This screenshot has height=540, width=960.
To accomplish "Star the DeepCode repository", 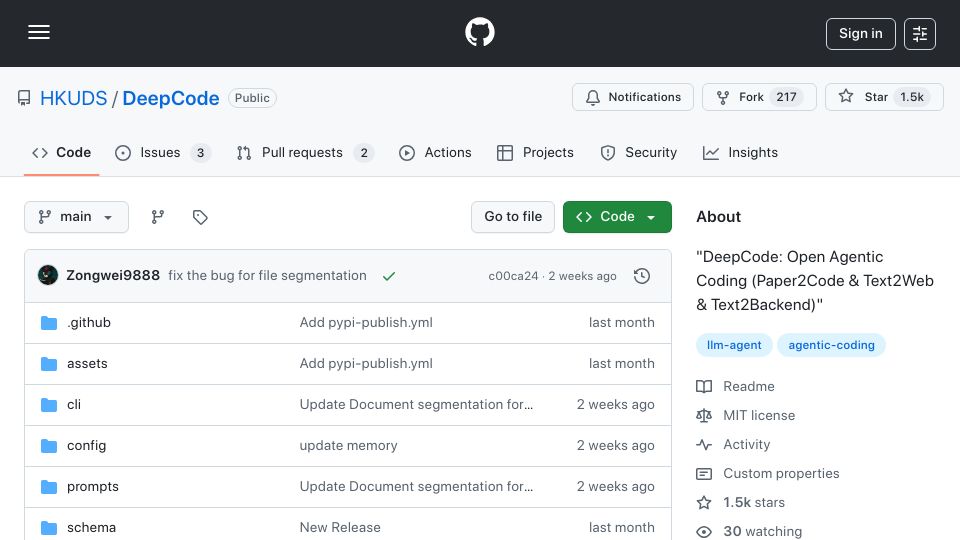I will (x=884, y=97).
